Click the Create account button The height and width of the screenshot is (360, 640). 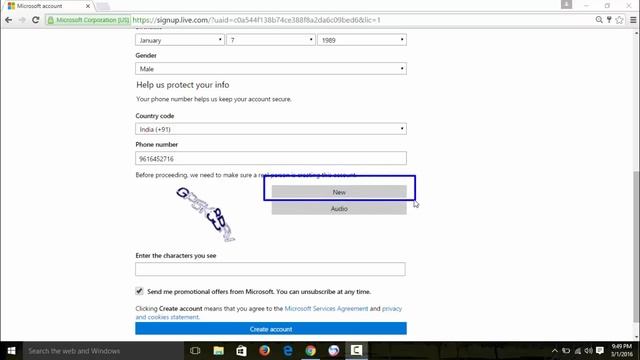pos(271,329)
